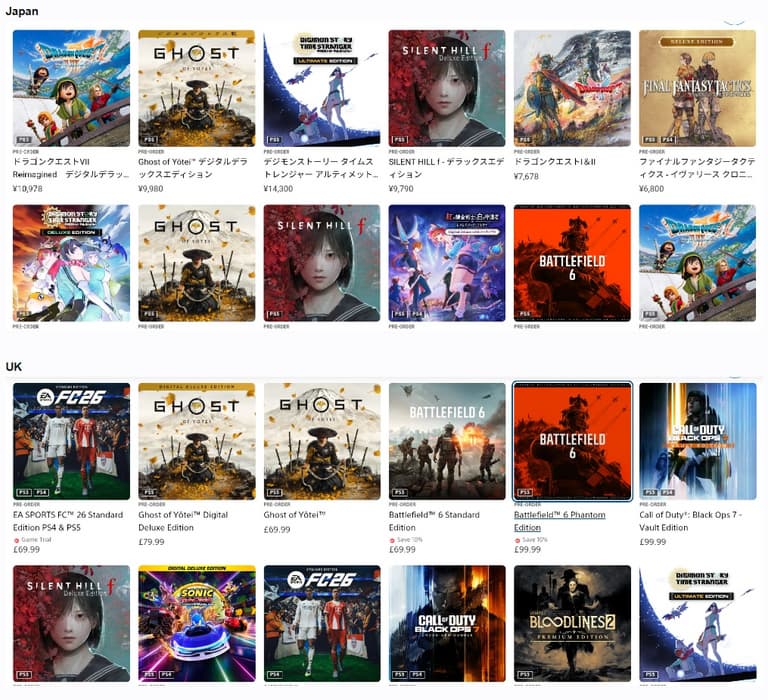Click PS5 badge on Call of Duty Vault Edition cover

650,492
